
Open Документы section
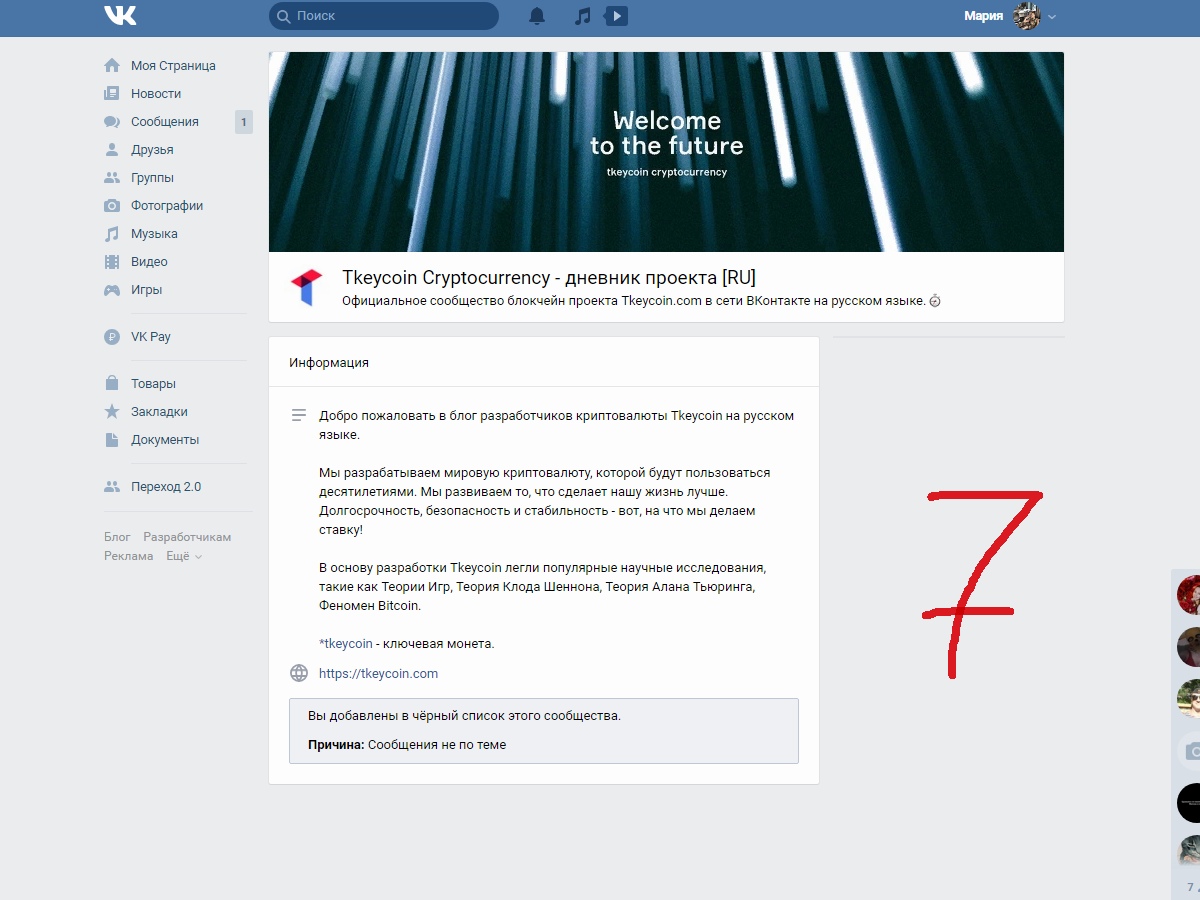(x=165, y=439)
